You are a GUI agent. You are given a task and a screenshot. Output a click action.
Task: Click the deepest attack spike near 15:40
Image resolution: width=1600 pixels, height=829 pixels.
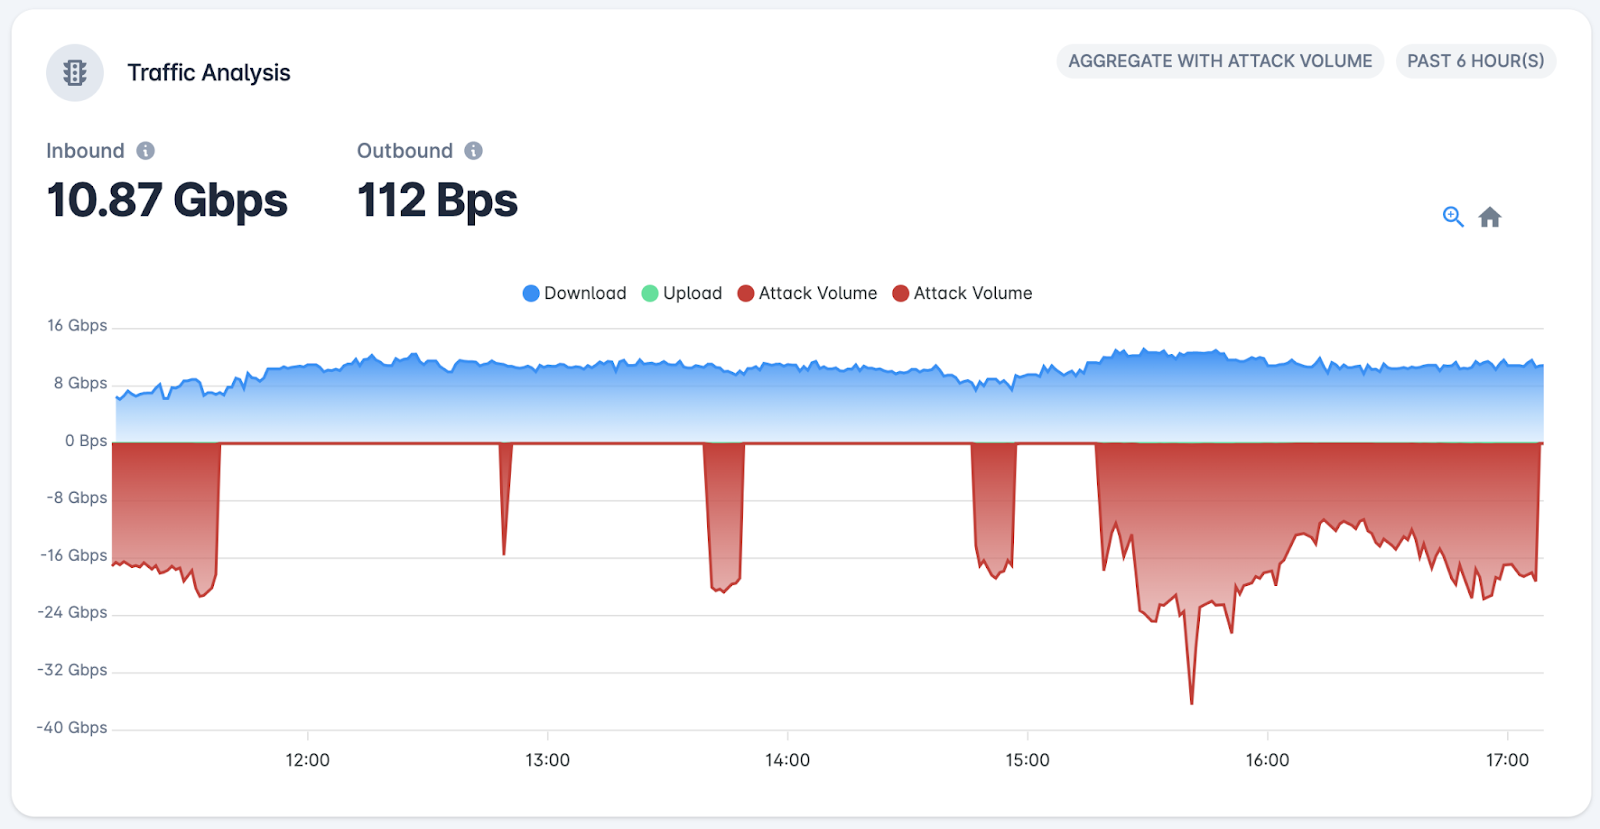(x=1191, y=702)
